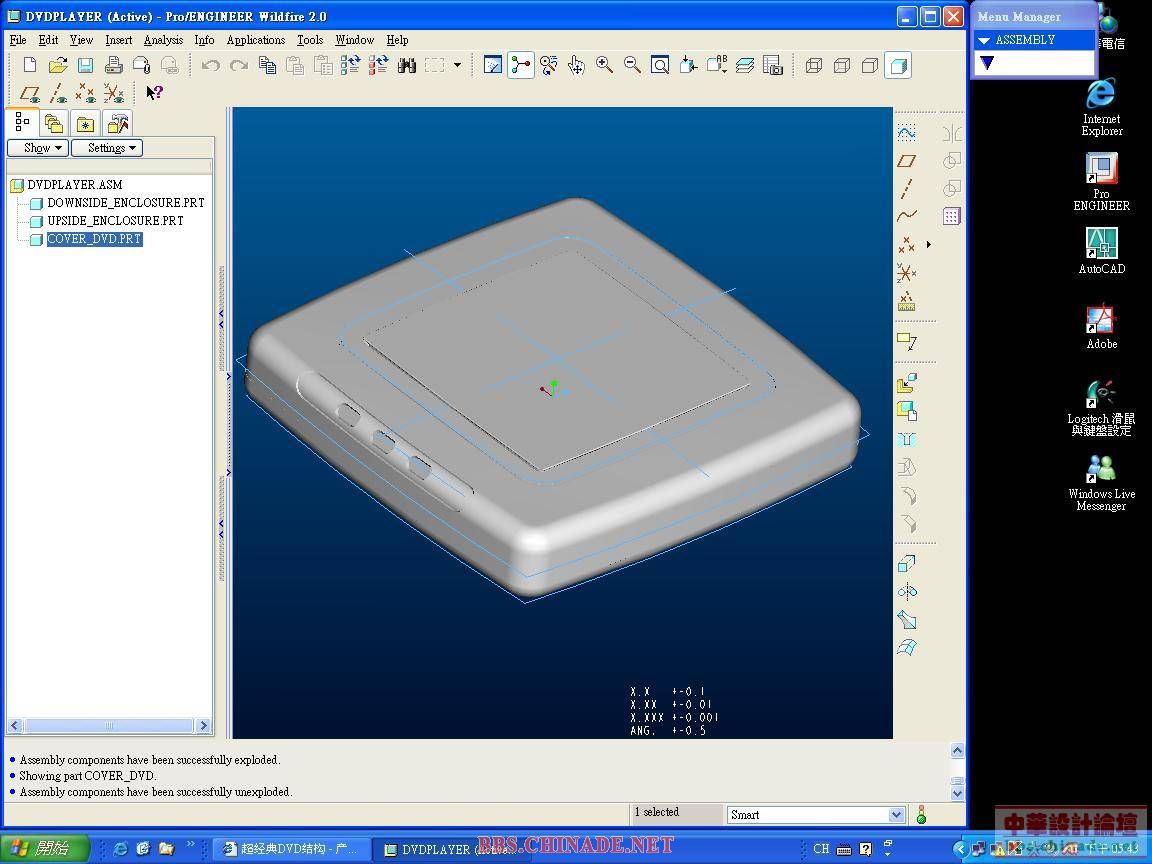1152x864 pixels.
Task: Toggle datum planes display on/off
Action: click(30, 93)
